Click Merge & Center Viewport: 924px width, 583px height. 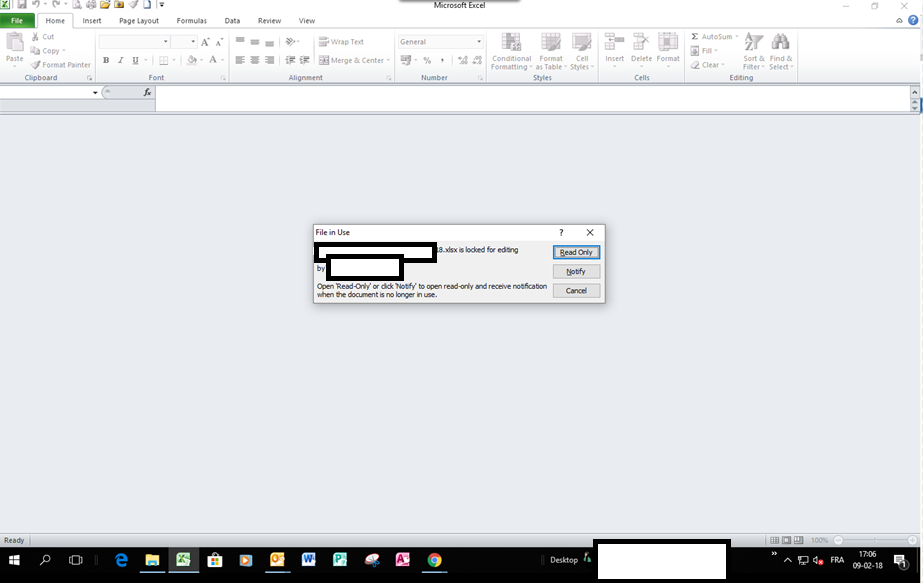(351, 60)
